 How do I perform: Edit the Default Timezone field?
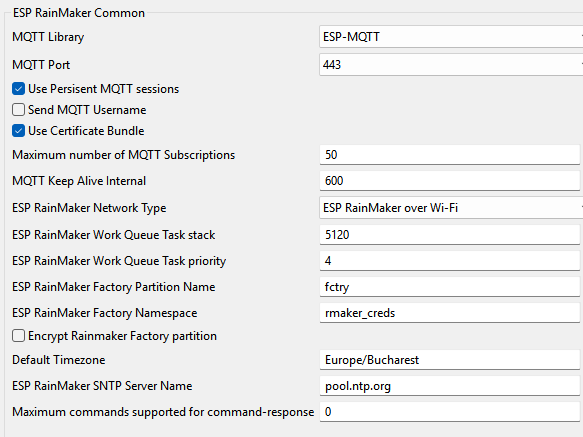450,360
